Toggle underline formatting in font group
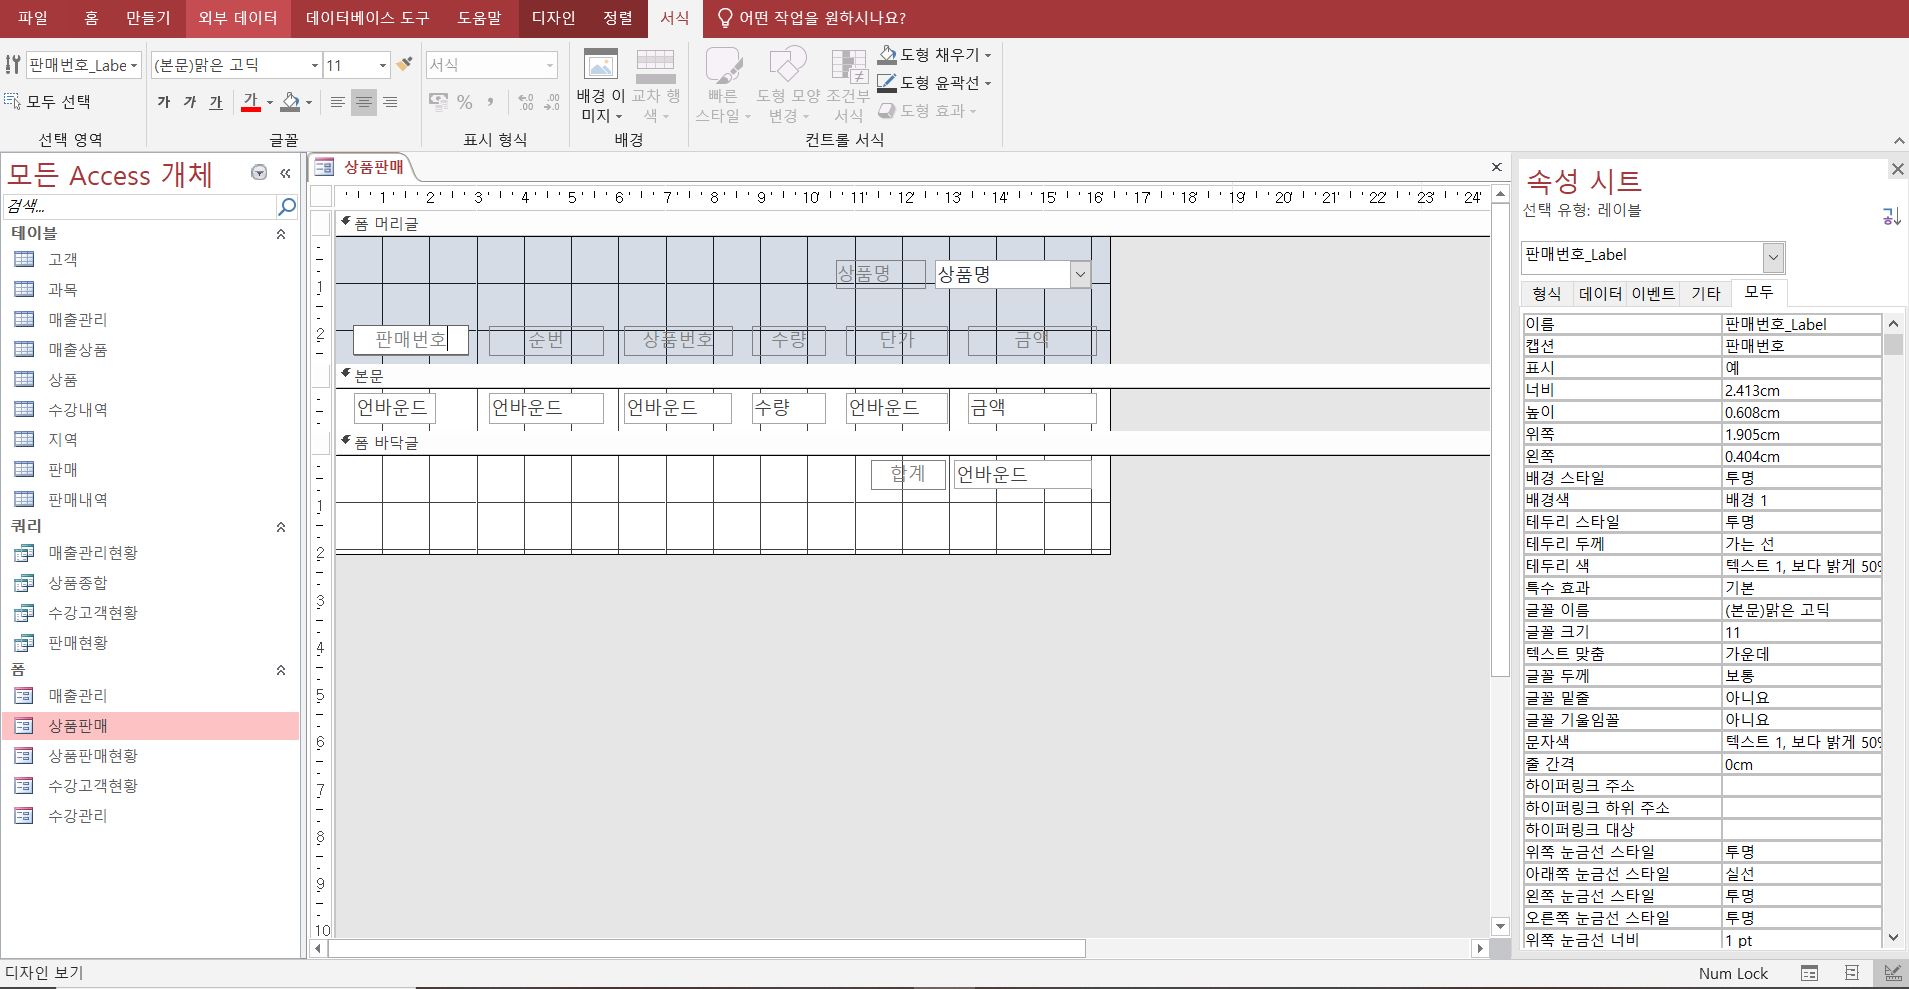This screenshot has width=1909, height=989. click(x=216, y=102)
